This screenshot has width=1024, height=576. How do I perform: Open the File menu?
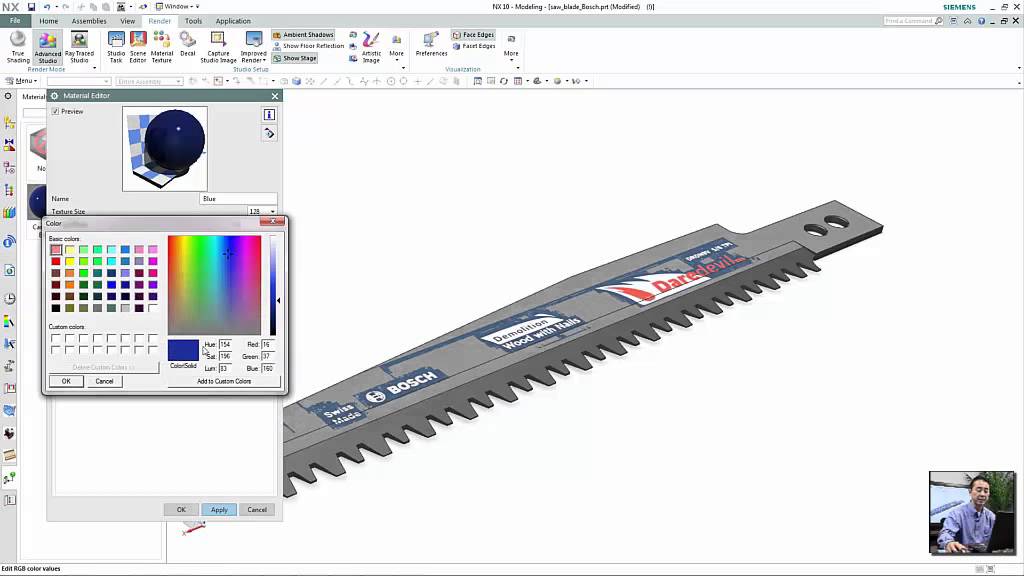[x=15, y=21]
